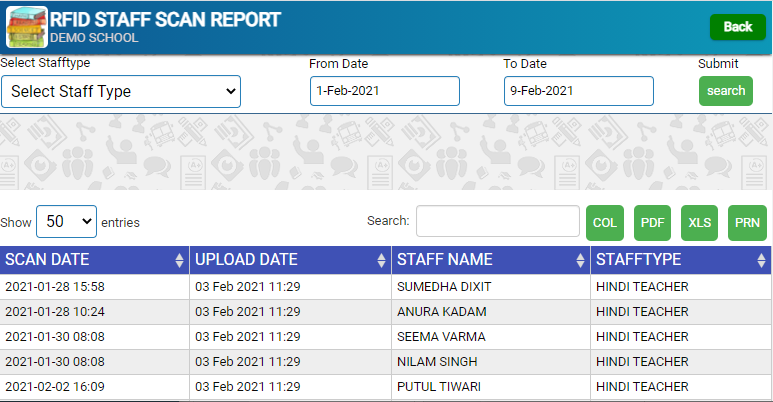Click into the table Search box
This screenshot has height=402, width=773.
(x=498, y=221)
